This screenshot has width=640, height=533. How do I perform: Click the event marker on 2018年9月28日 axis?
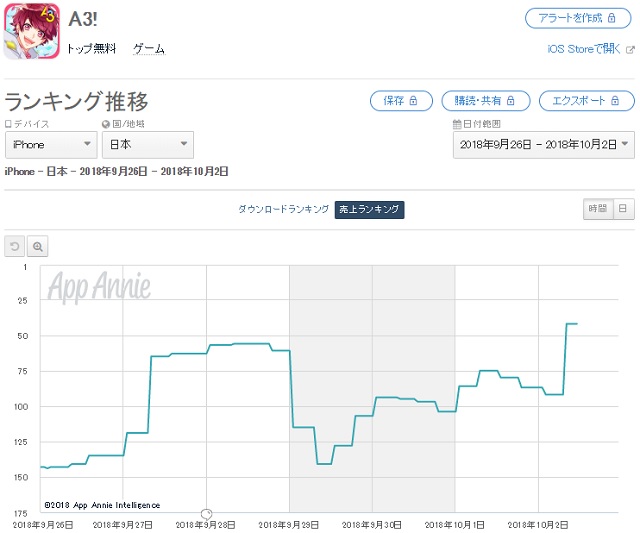click(207, 513)
